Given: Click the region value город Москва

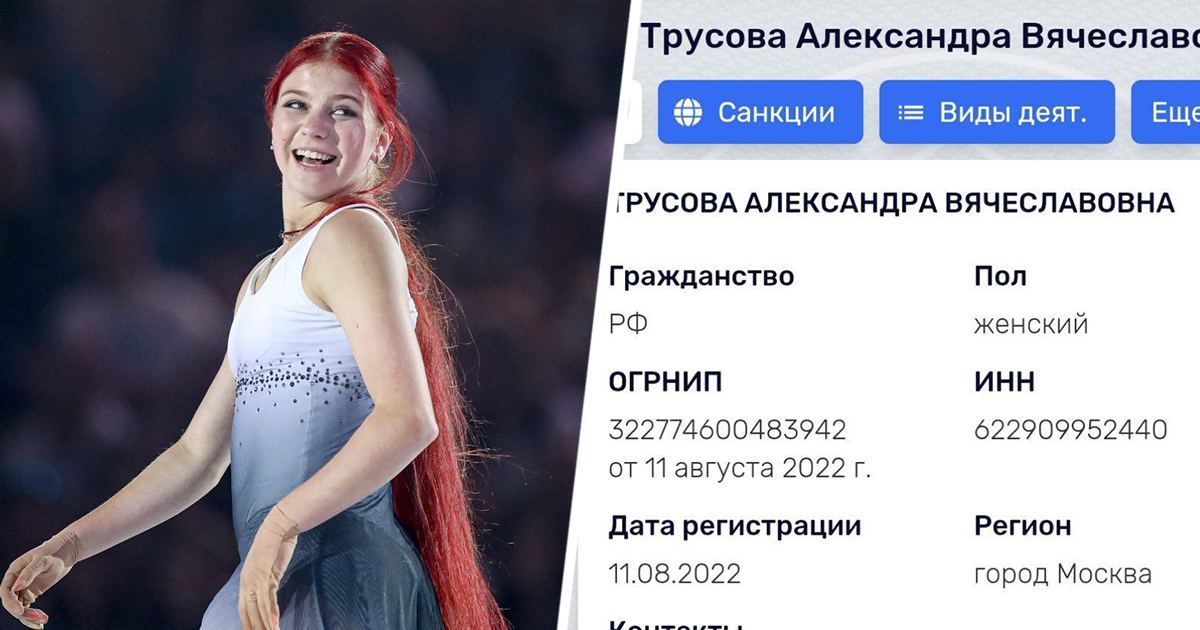Looking at the screenshot, I should point(1062,575).
